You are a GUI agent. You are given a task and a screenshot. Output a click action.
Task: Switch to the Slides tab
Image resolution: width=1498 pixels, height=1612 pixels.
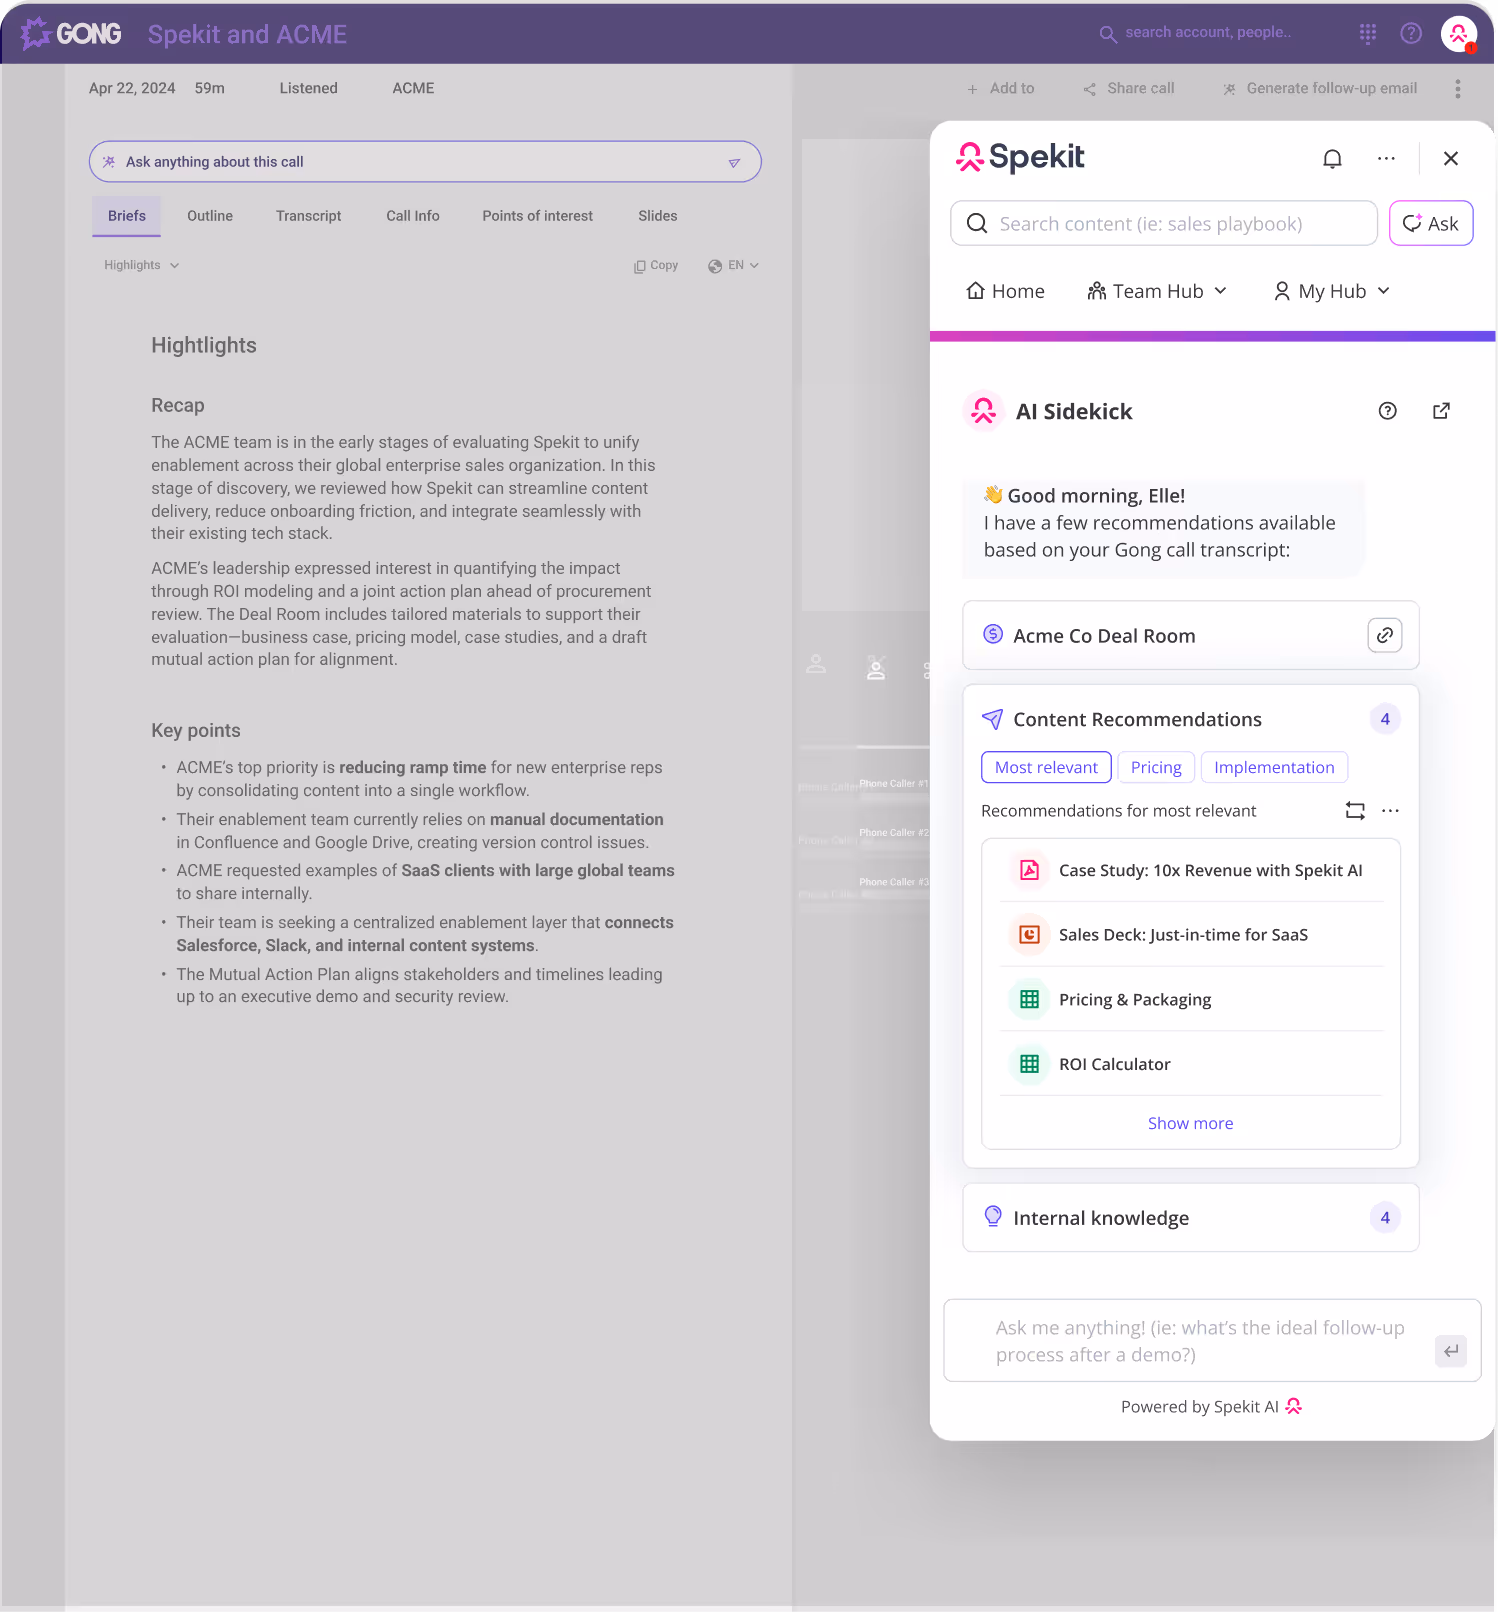coord(658,216)
